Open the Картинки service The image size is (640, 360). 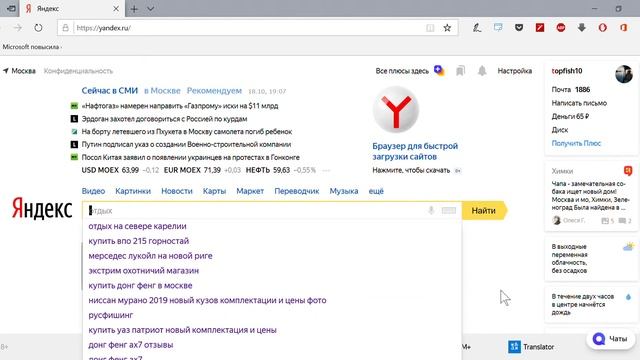(133, 191)
